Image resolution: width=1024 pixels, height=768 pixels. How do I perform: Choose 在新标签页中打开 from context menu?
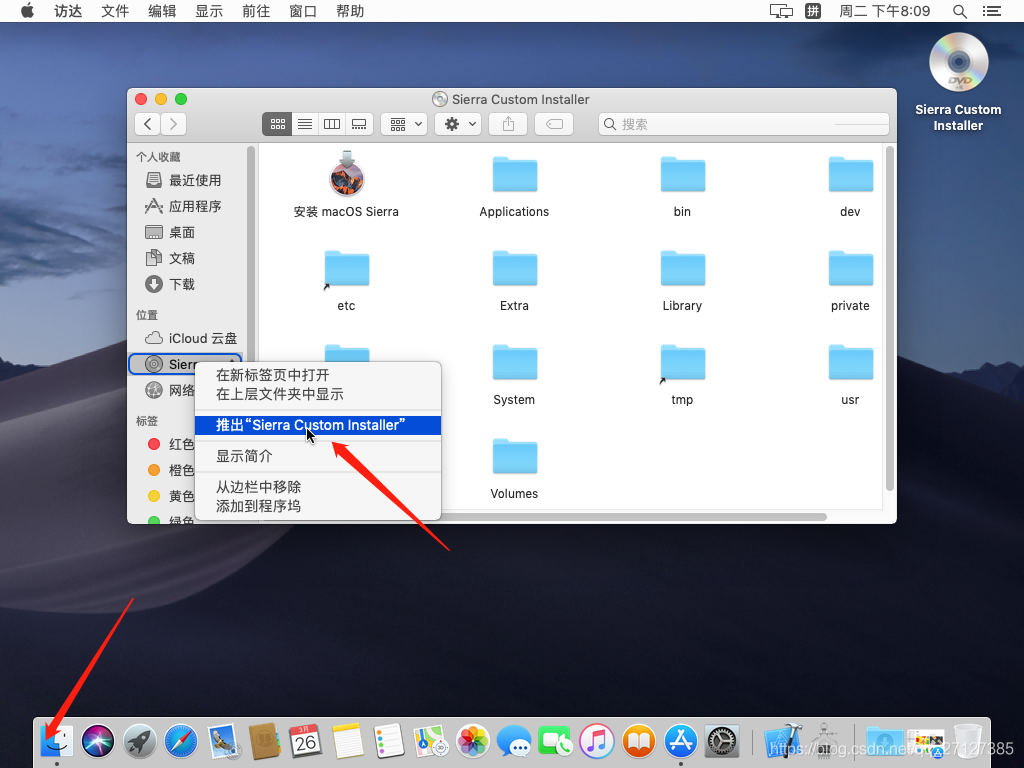pyautogui.click(x=318, y=376)
